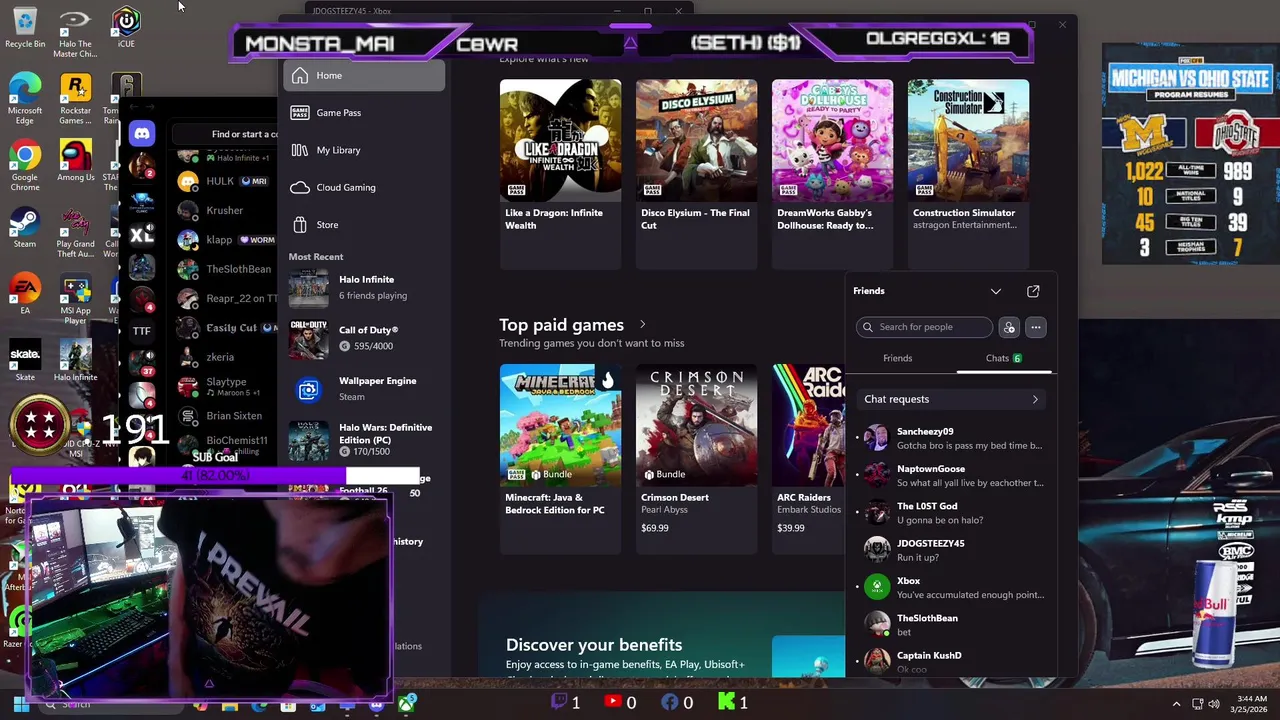Click the Discord home logo icon
The image size is (1280, 720).
click(142, 133)
